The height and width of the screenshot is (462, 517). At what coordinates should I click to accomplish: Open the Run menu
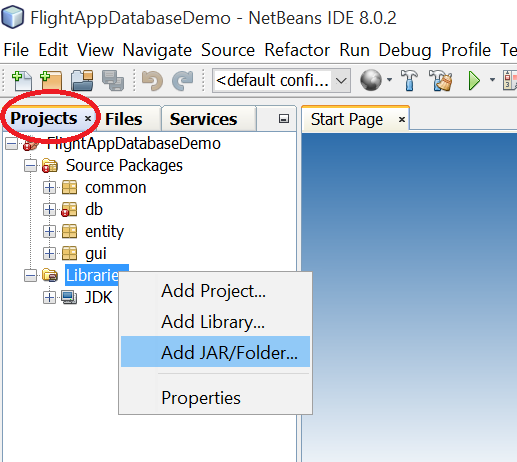(354, 50)
